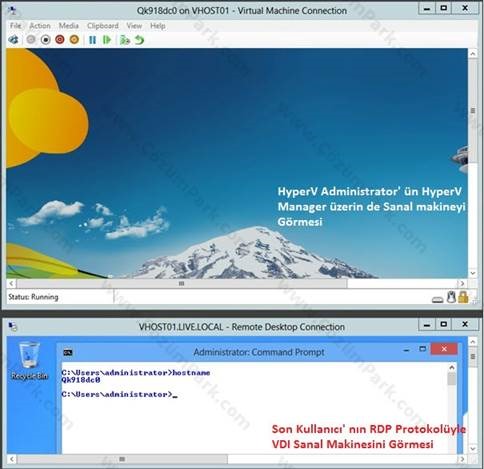Click the VM view horizontal scrollbar thumb
This screenshot has height=469, width=484.
pyautogui.click(x=182, y=283)
